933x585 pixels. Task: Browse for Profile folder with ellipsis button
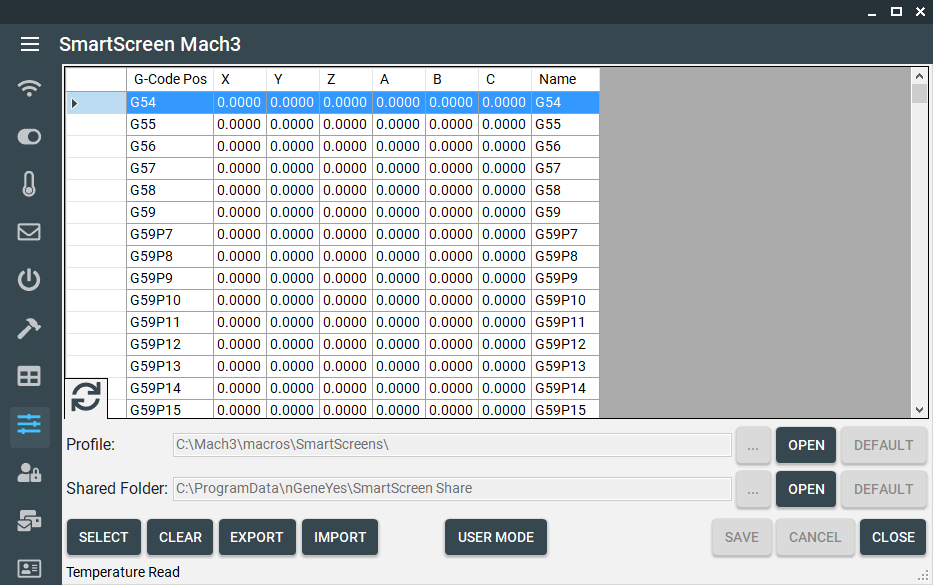point(753,445)
